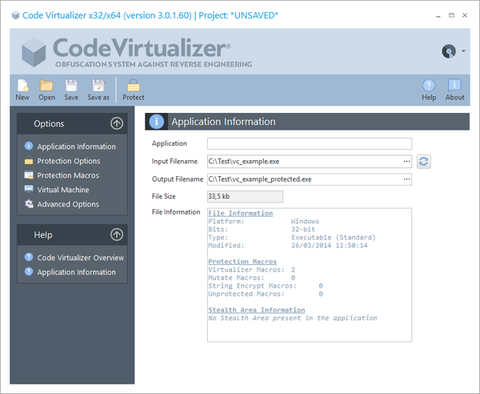
Task: Click the Output Filename text field
Action: (304, 179)
